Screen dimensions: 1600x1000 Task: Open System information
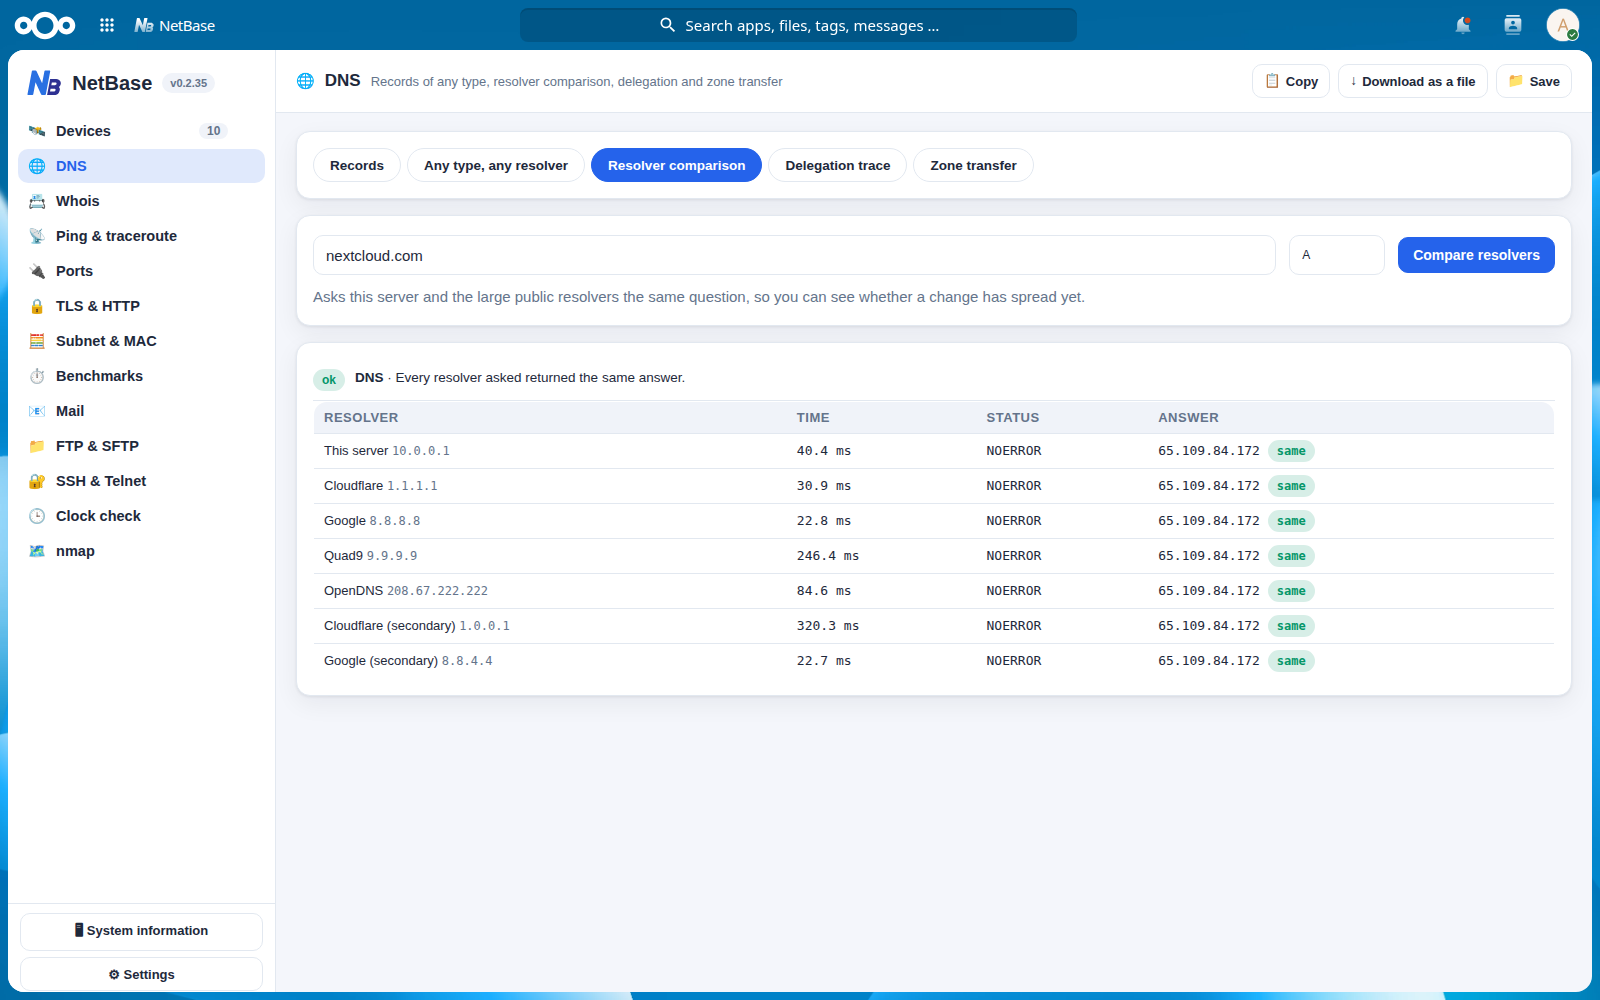point(141,931)
